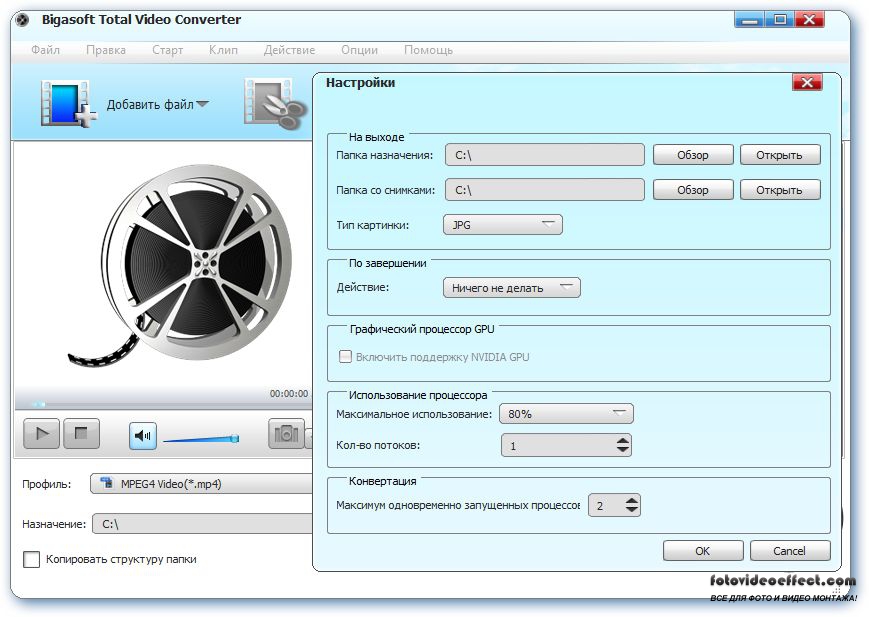Decrease Кол-во потоков with down arrow
This screenshot has width=869, height=617.
[x=623, y=450]
